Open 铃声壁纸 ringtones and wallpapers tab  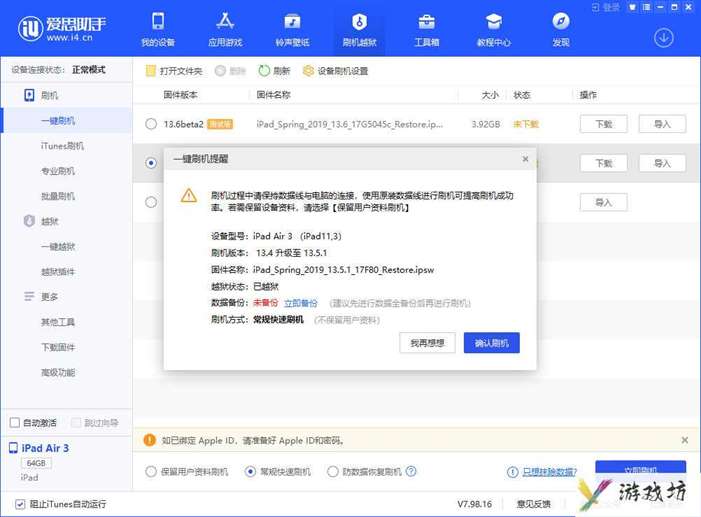click(292, 30)
